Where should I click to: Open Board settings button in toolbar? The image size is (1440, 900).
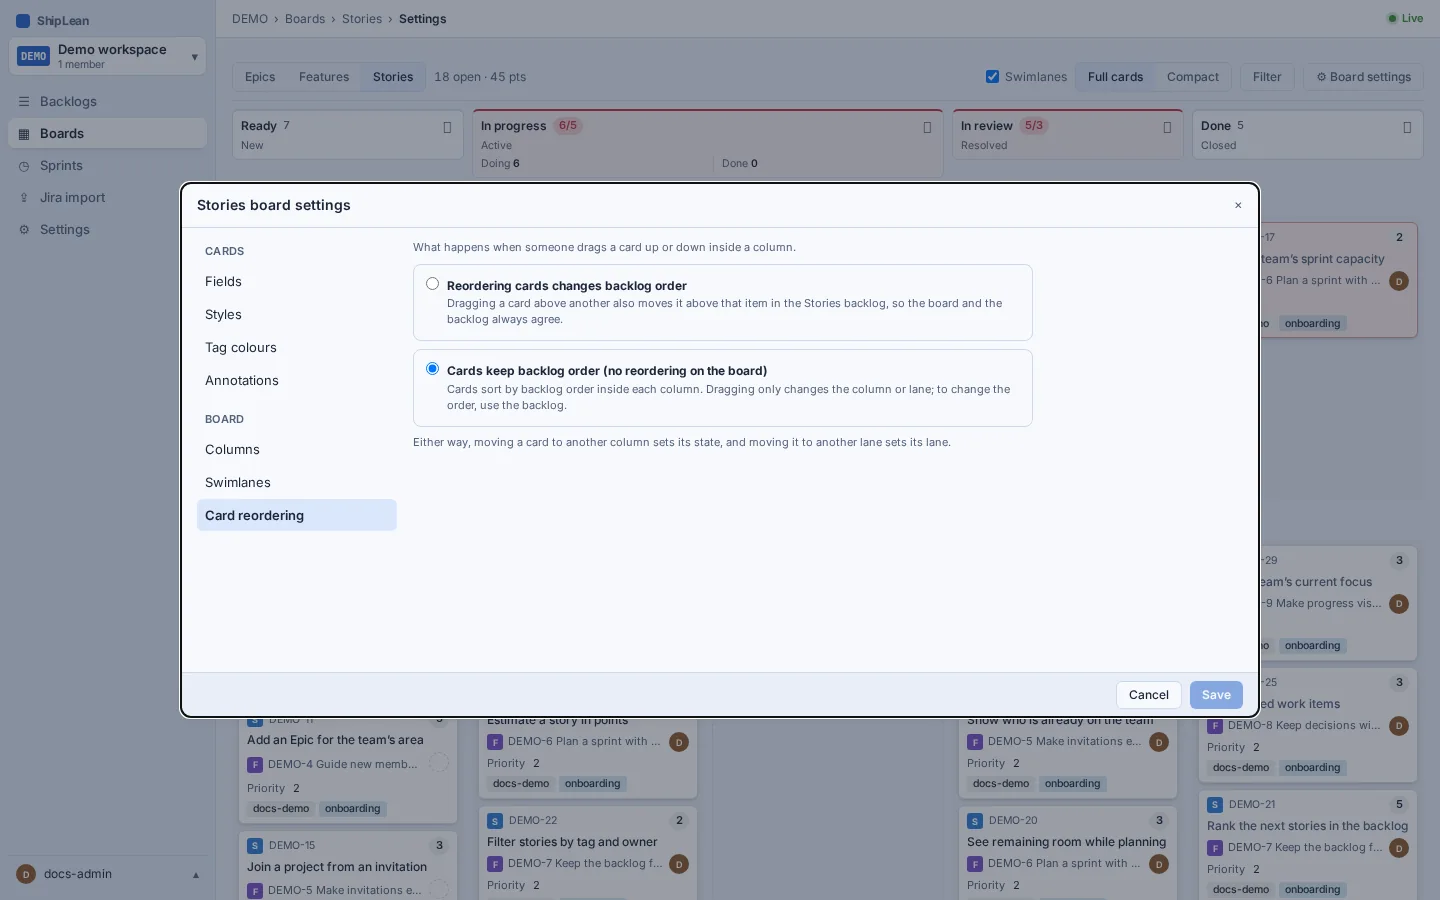1363,77
